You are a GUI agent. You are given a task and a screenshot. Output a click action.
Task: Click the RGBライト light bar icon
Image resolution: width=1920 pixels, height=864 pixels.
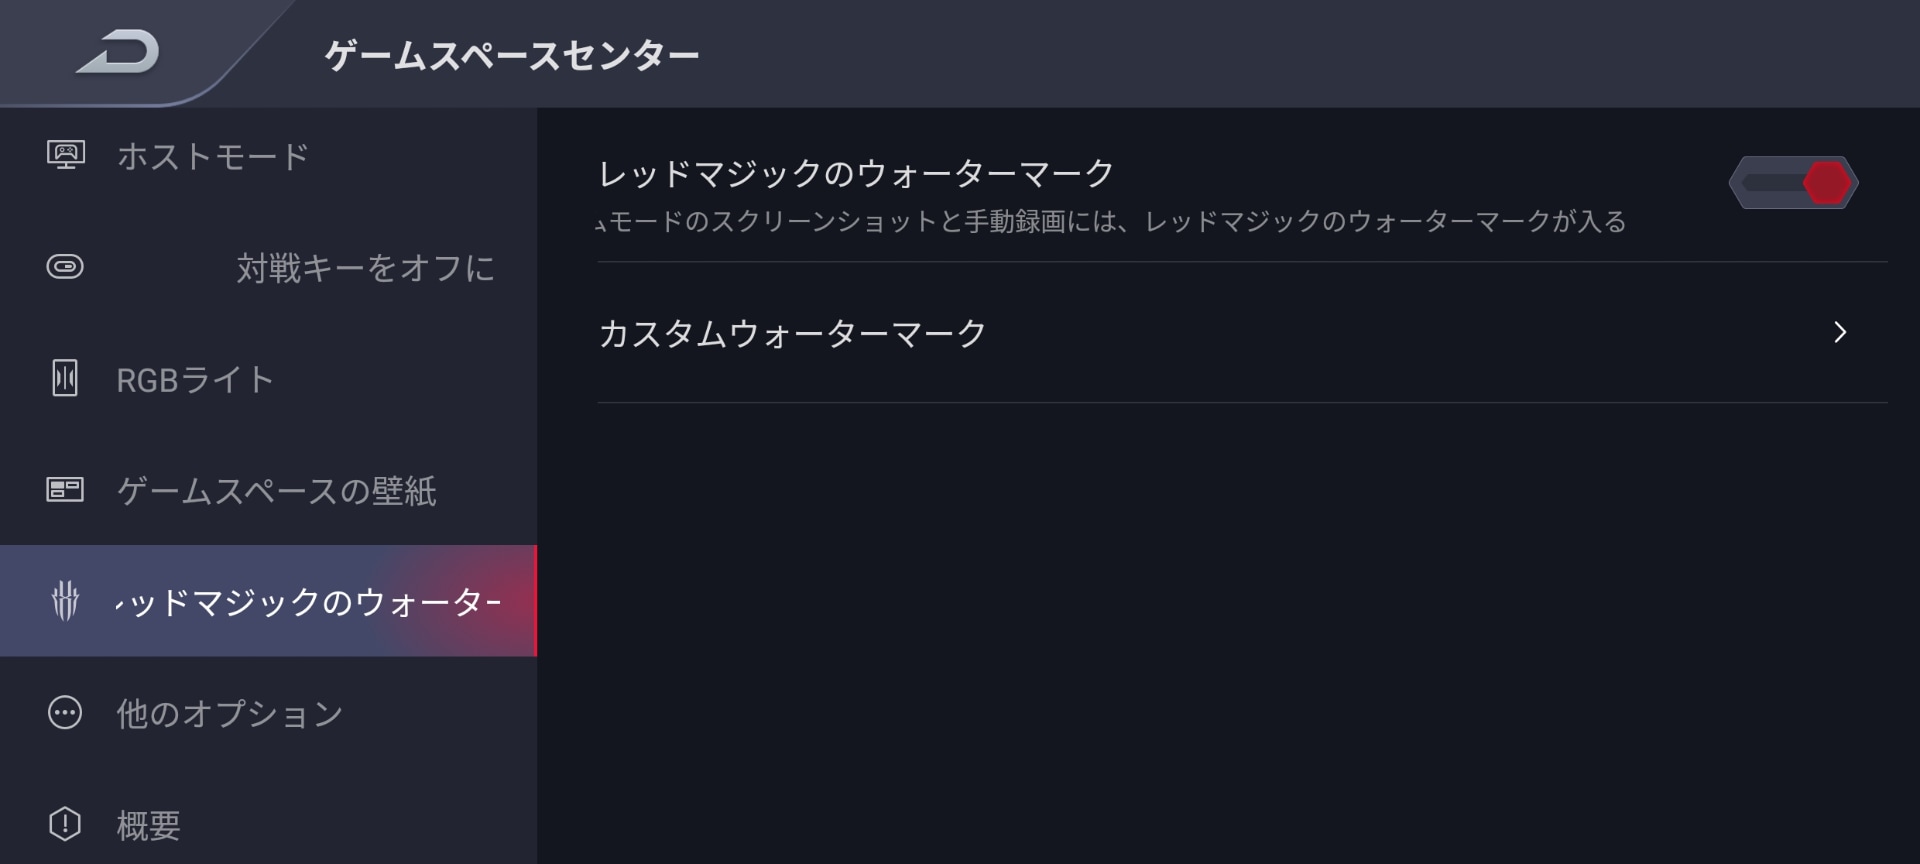tap(65, 378)
